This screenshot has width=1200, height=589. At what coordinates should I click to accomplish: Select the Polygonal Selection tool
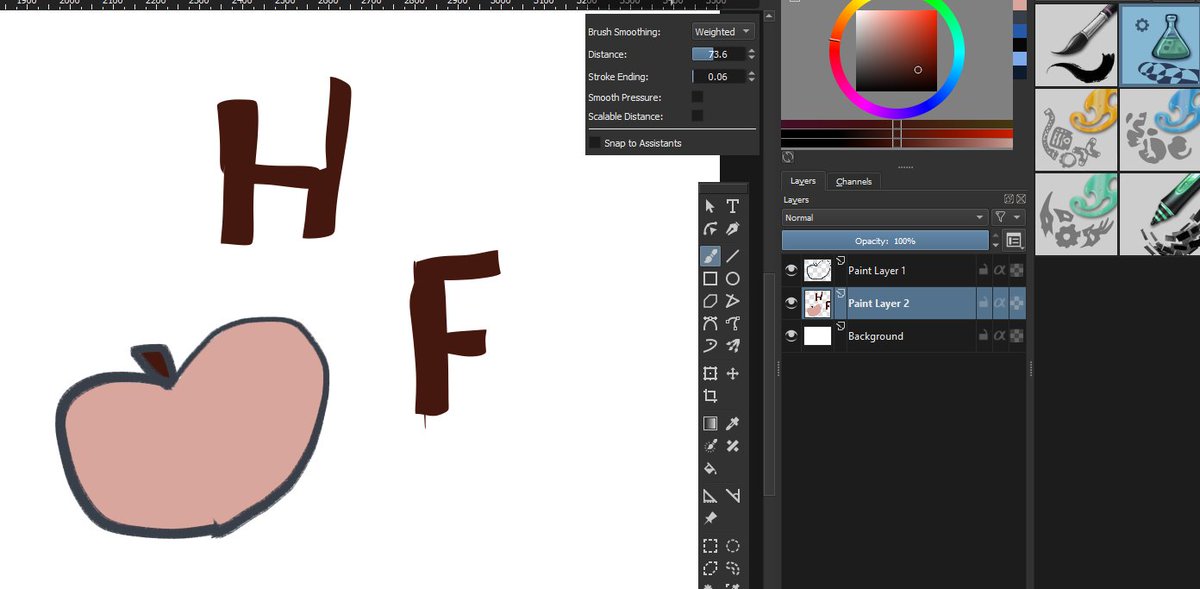710,568
